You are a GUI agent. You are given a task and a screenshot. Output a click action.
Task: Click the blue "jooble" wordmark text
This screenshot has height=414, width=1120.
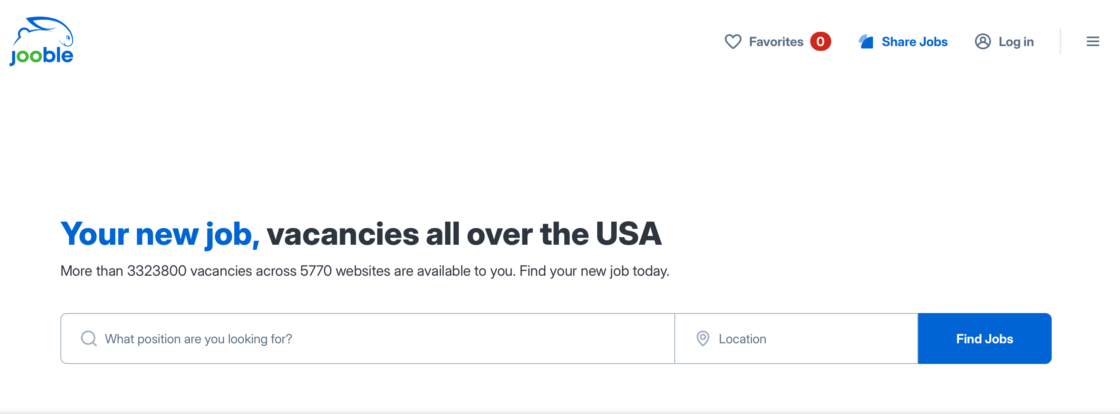point(41,57)
